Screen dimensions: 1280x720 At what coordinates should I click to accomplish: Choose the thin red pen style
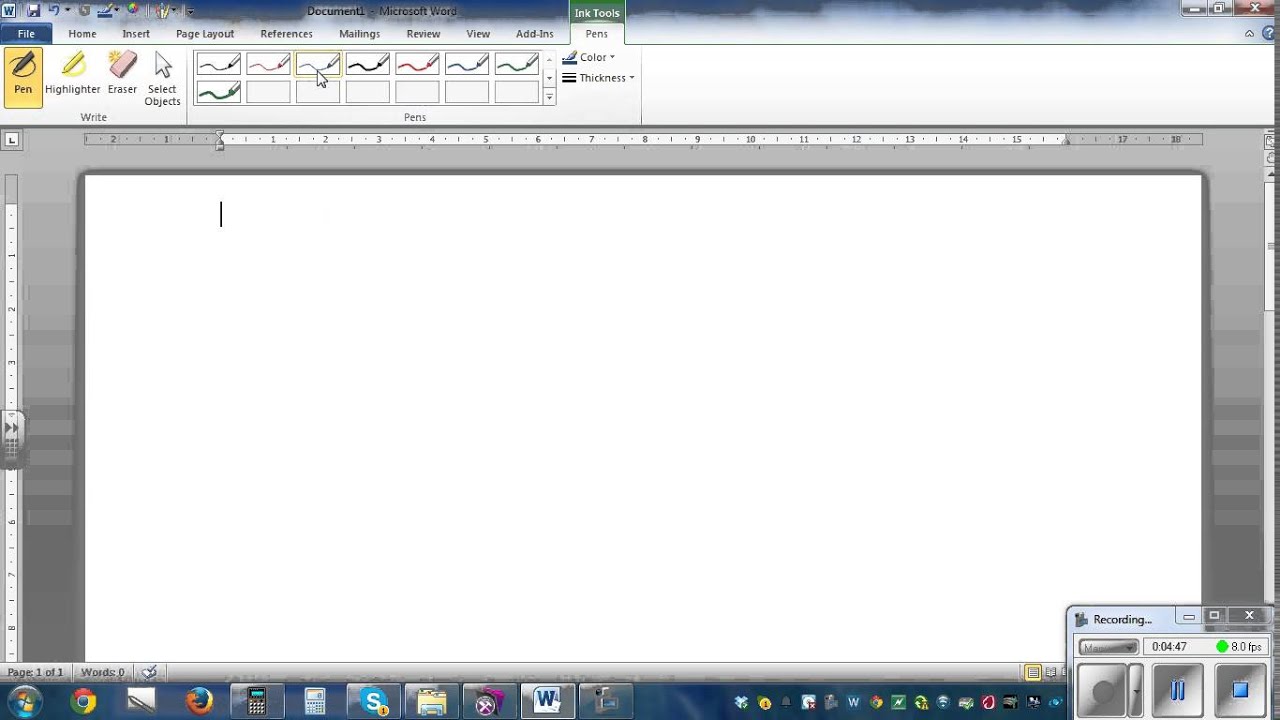pos(268,66)
